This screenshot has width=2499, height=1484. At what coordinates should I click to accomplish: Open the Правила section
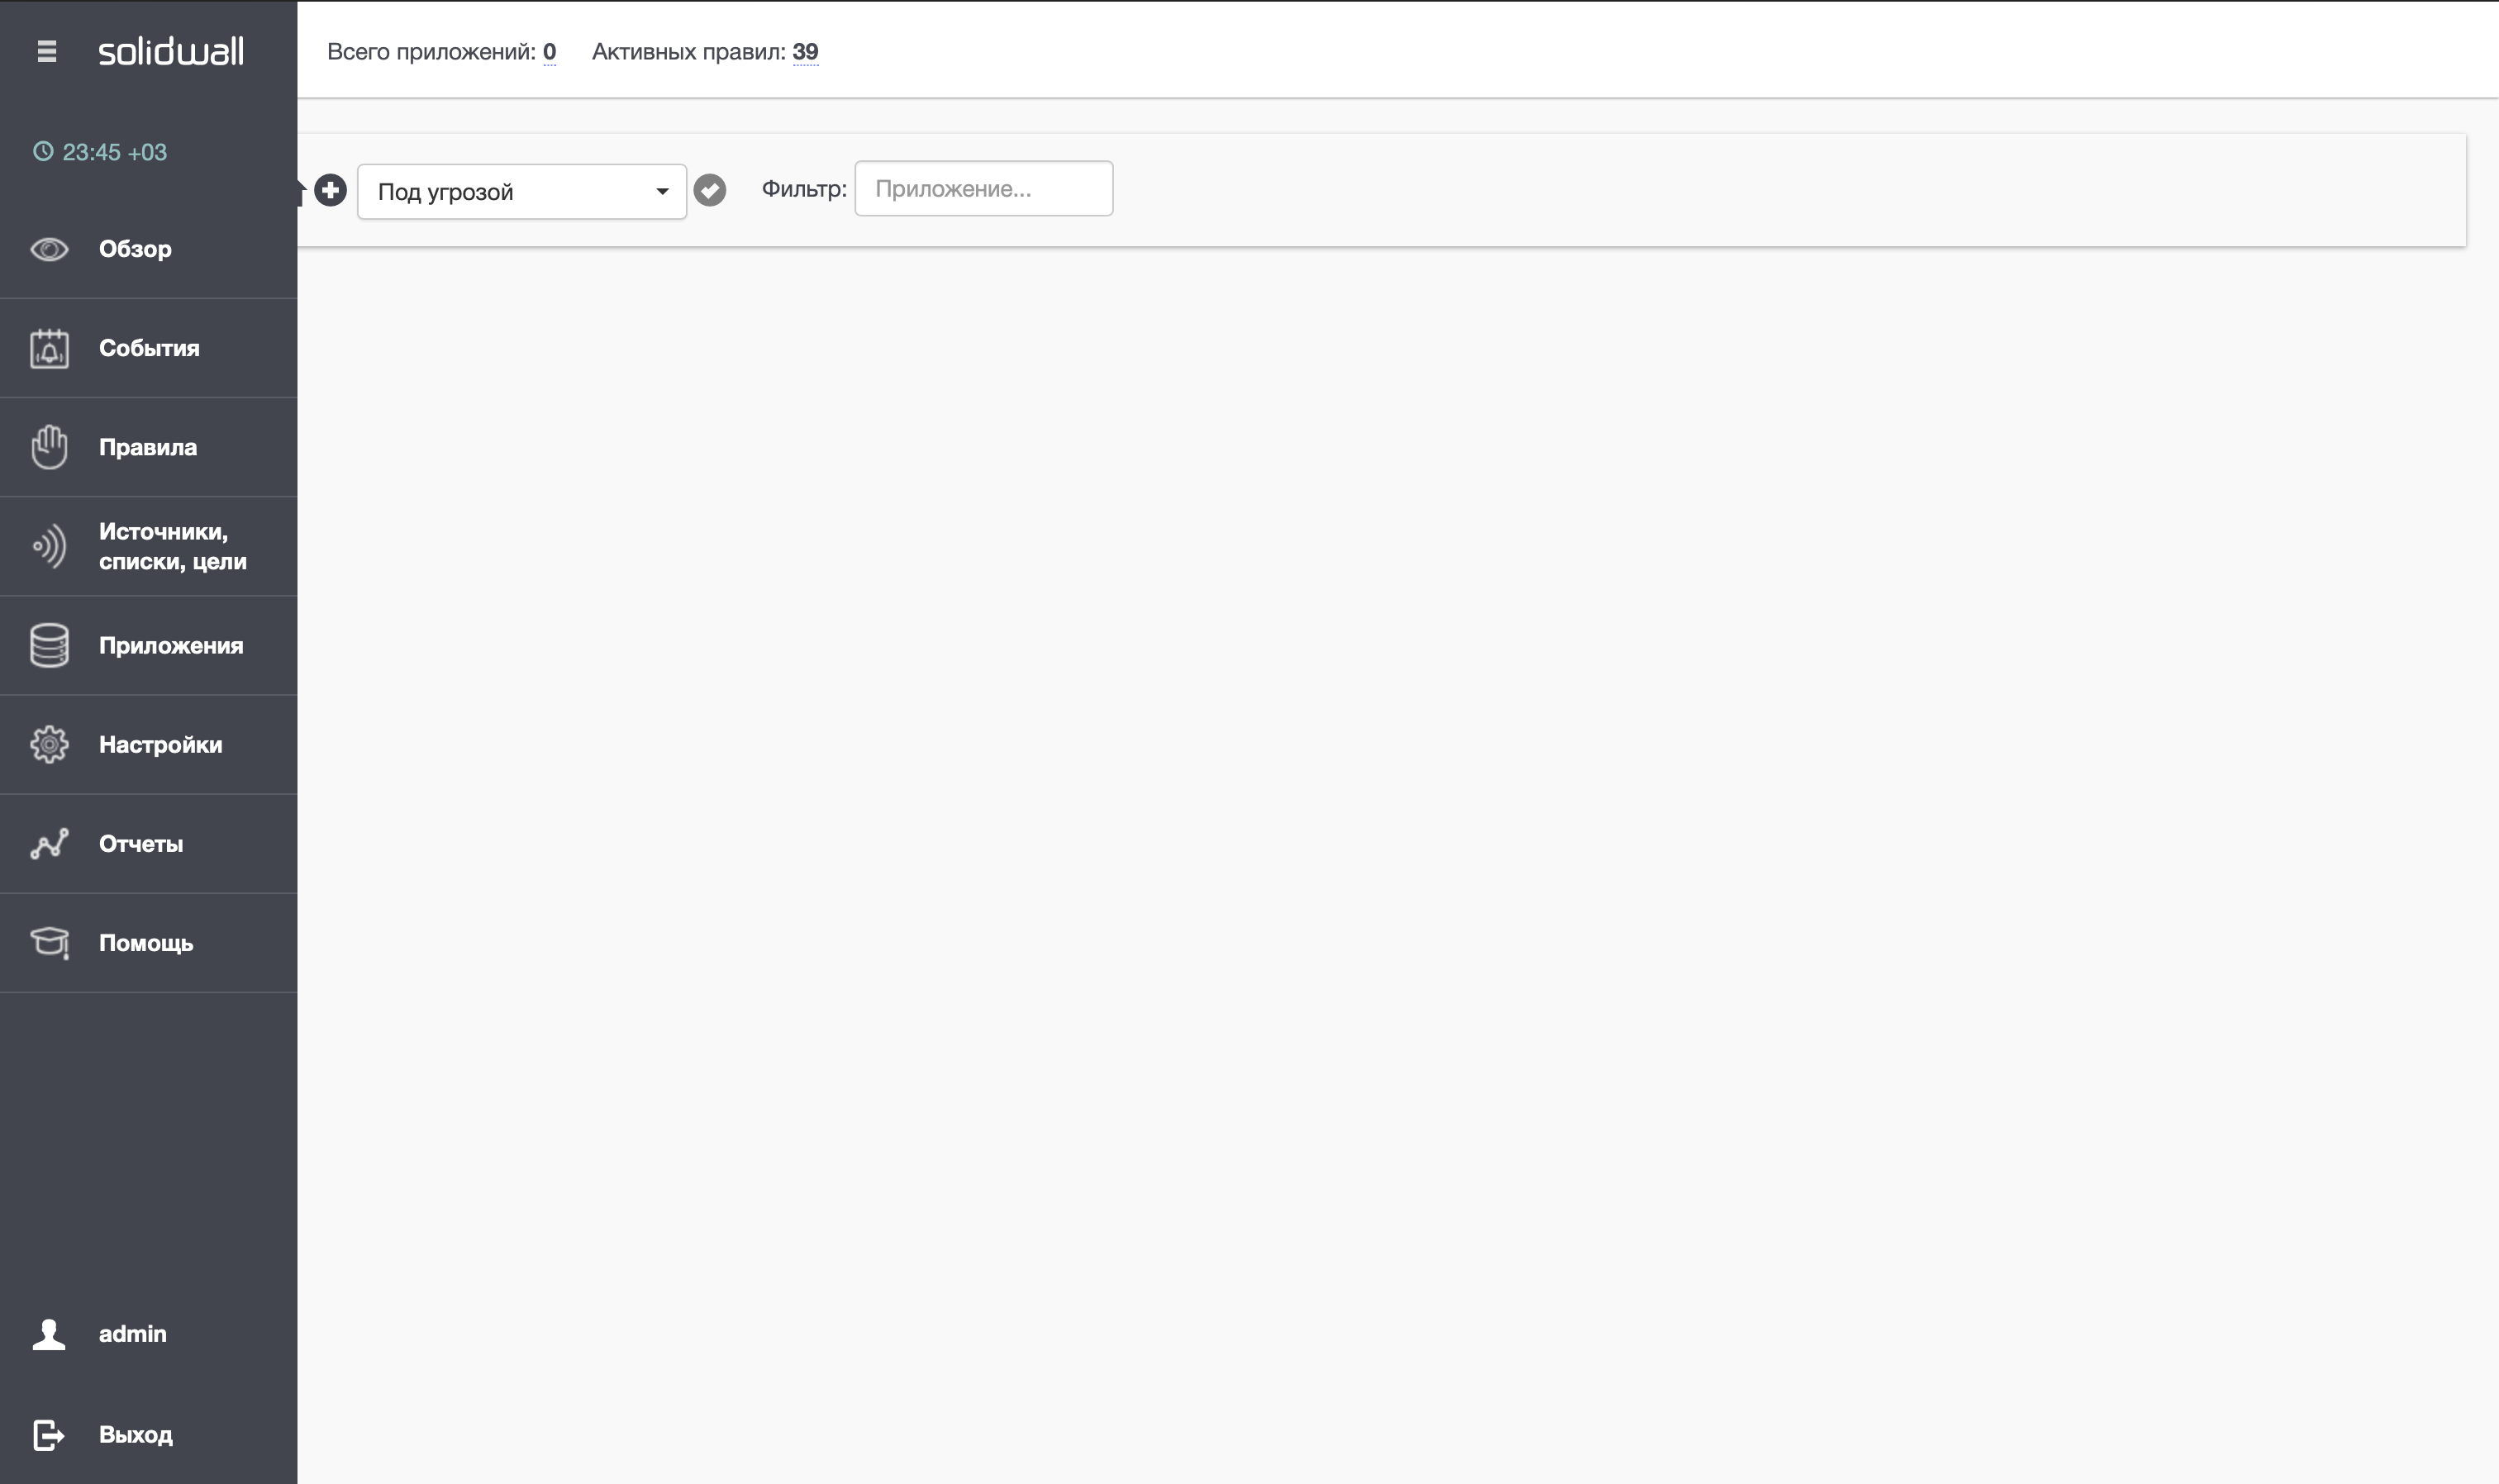coord(148,447)
